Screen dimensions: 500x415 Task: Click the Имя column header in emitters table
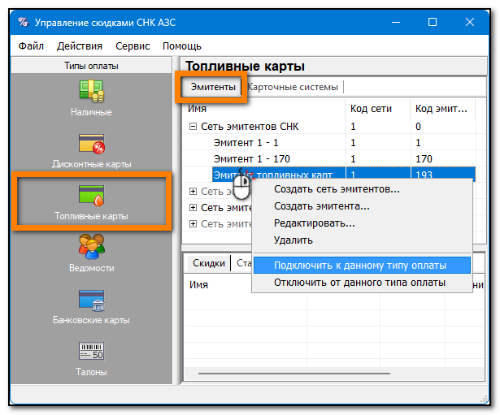click(x=263, y=108)
